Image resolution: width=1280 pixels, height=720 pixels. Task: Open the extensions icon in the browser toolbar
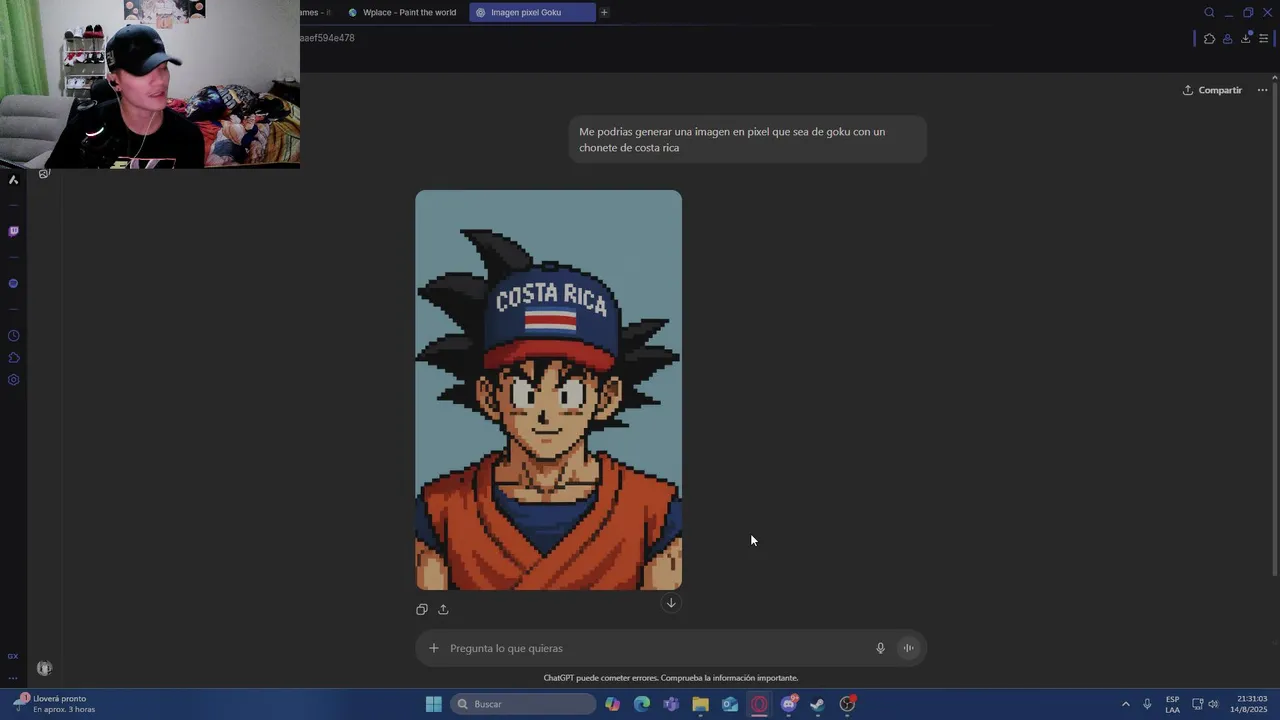(1209, 39)
